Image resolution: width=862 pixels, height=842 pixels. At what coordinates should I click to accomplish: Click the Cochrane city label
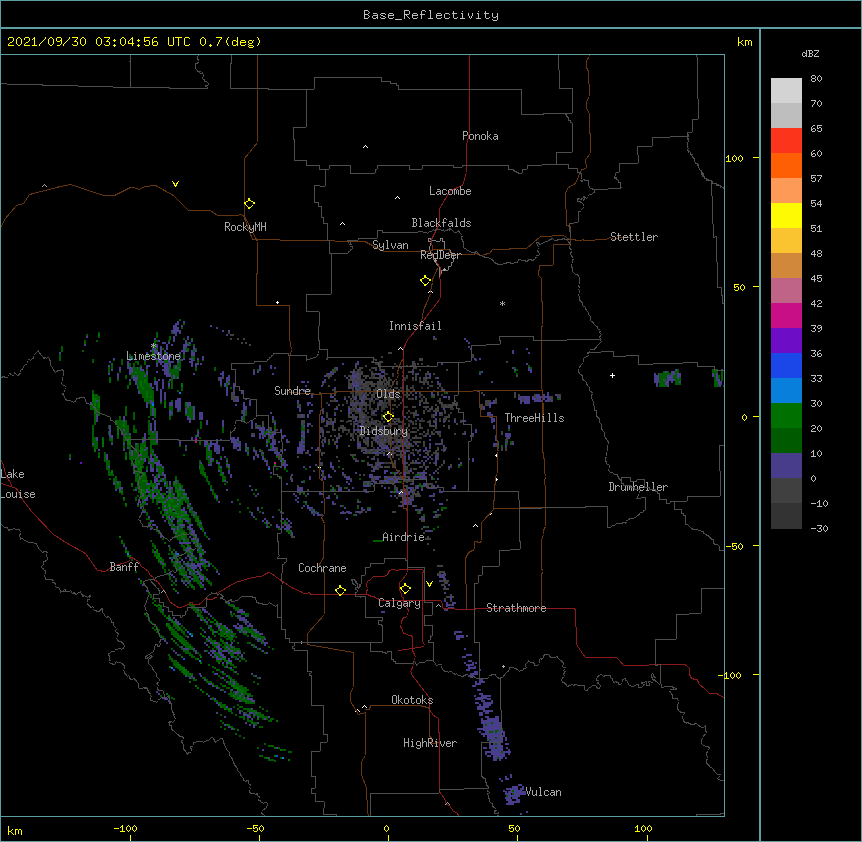coord(322,568)
